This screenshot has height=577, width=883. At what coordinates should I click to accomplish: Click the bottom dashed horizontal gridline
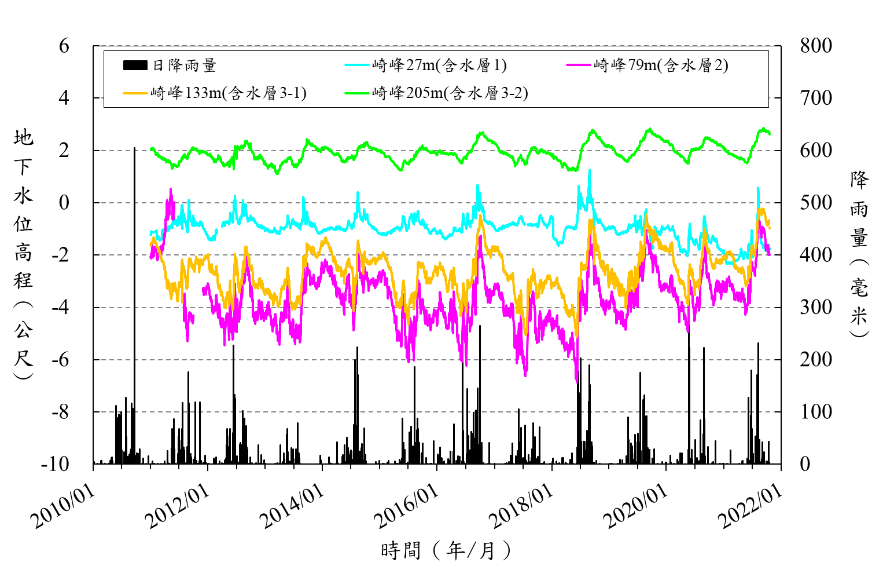pos(440,411)
